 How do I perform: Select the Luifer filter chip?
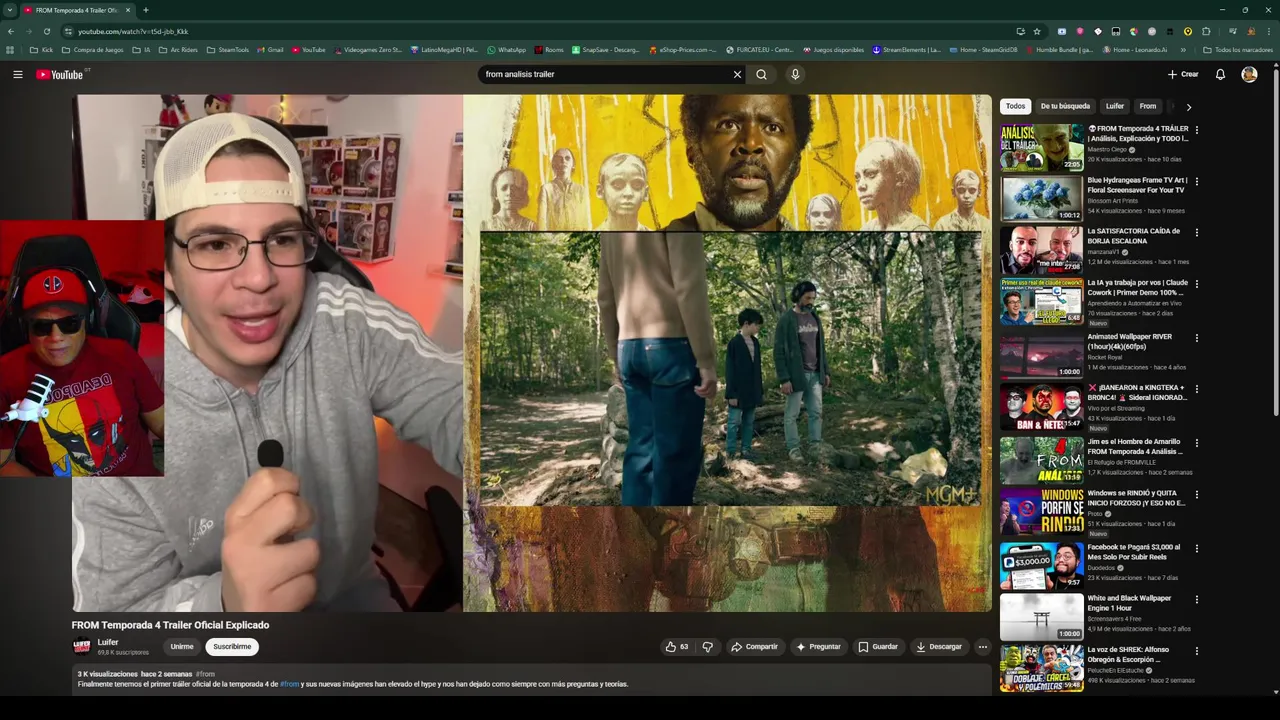pyautogui.click(x=1115, y=106)
